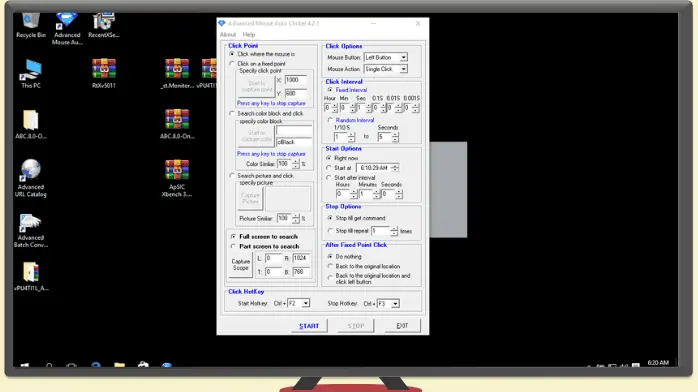Viewport: 698px width, 392px height.
Task: Open the About menu
Action: [x=227, y=35]
